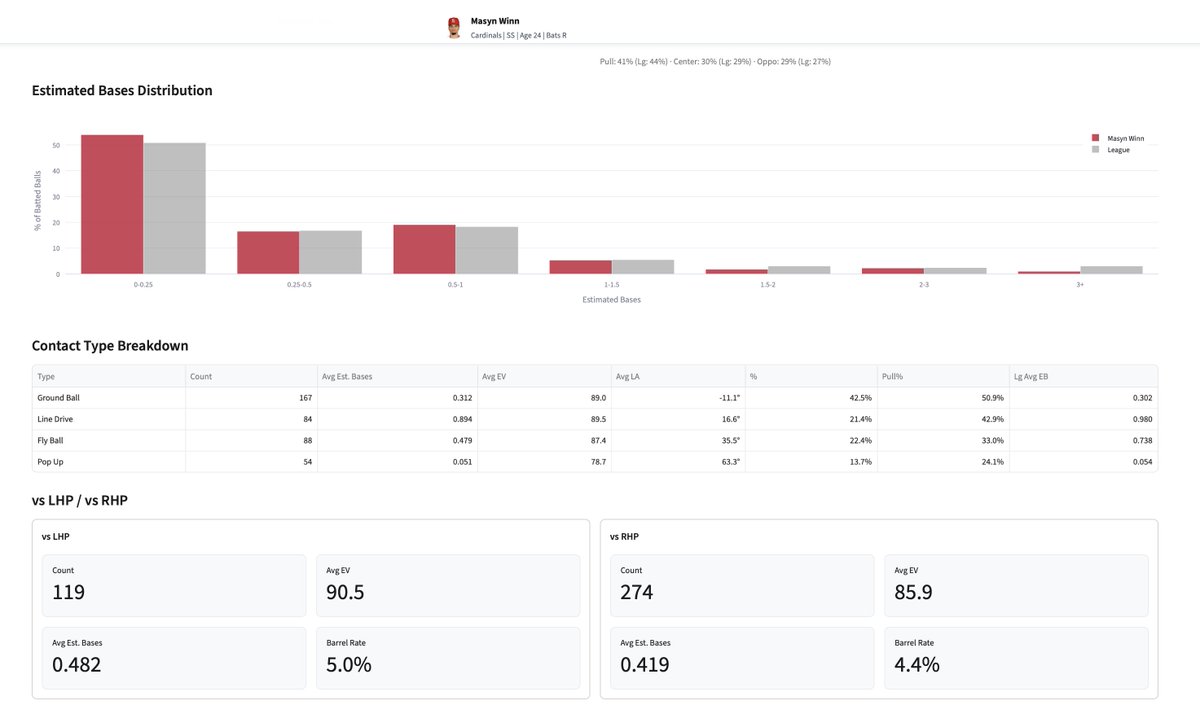
Task: Click Pop Up Avg LA value 63.3°
Action: pos(729,461)
